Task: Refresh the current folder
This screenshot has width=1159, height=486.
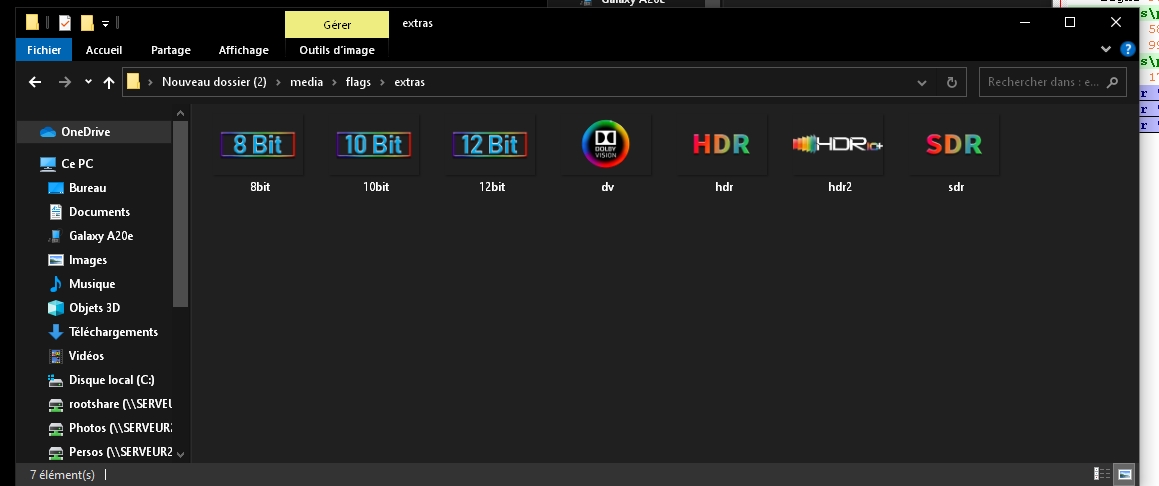Action: 952,83
